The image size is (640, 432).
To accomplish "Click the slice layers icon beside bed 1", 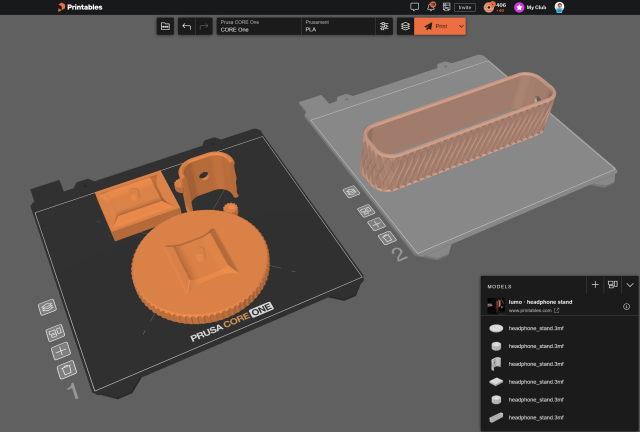I will coord(47,307).
